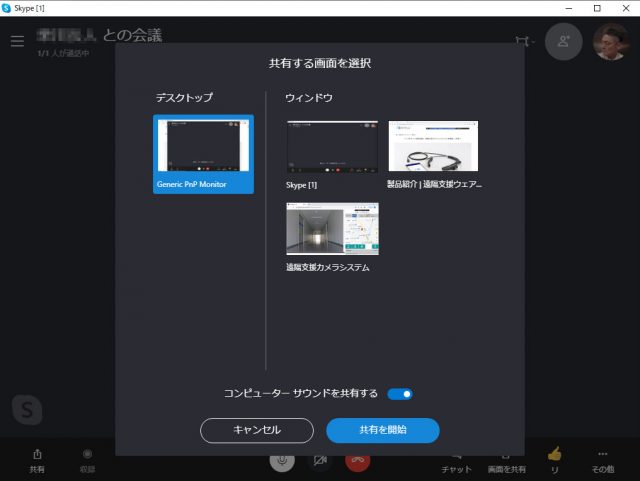This screenshot has width=640, height=481.
Task: Click the Generic PnP Monitor label
Action: click(191, 184)
